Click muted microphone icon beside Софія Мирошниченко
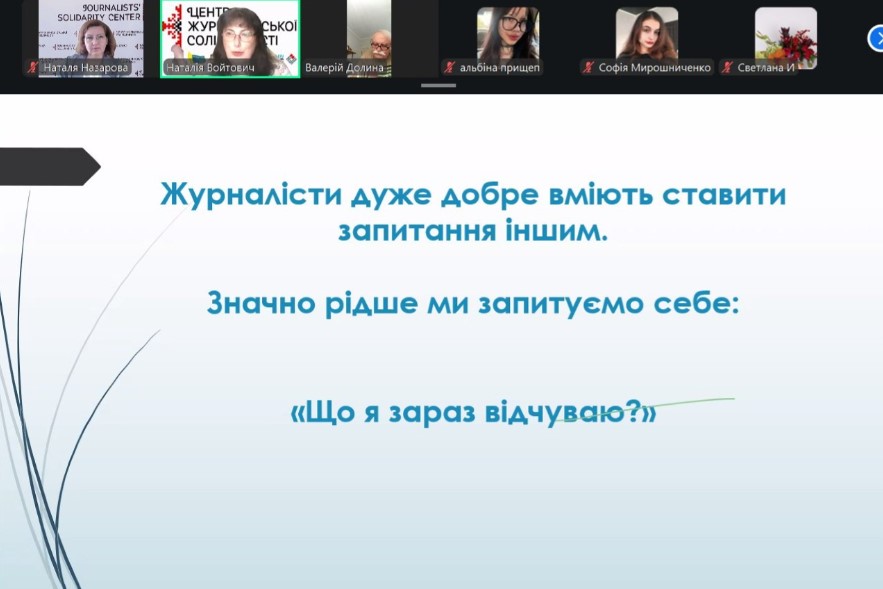 click(588, 68)
